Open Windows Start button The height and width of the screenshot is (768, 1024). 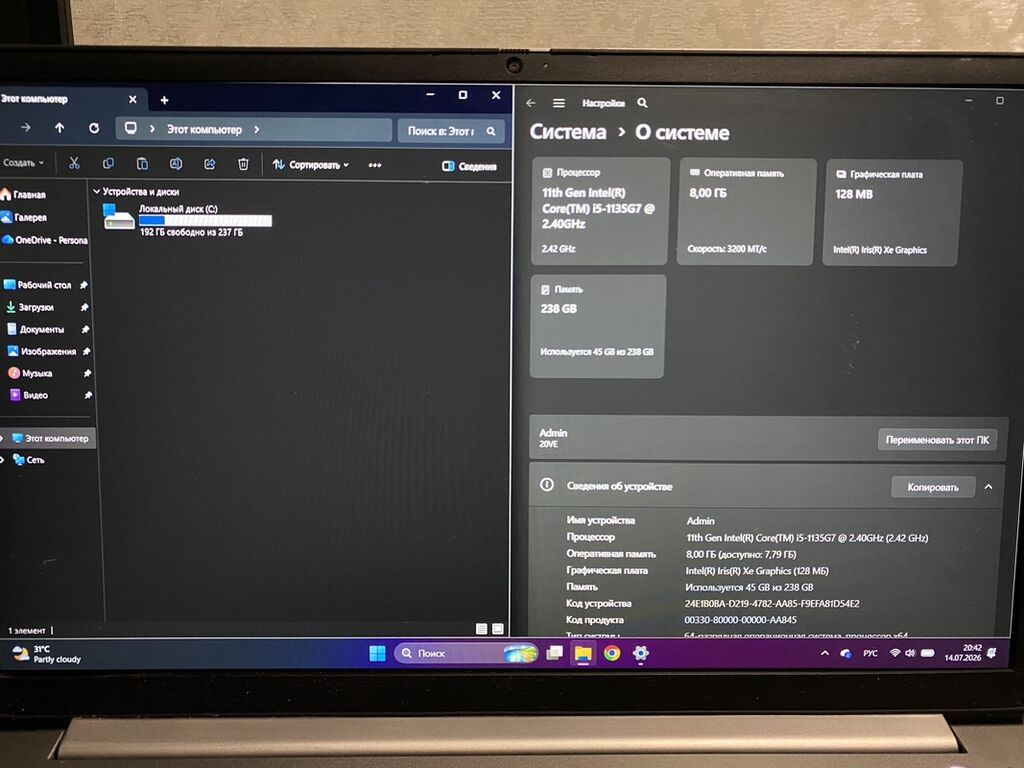(x=377, y=653)
